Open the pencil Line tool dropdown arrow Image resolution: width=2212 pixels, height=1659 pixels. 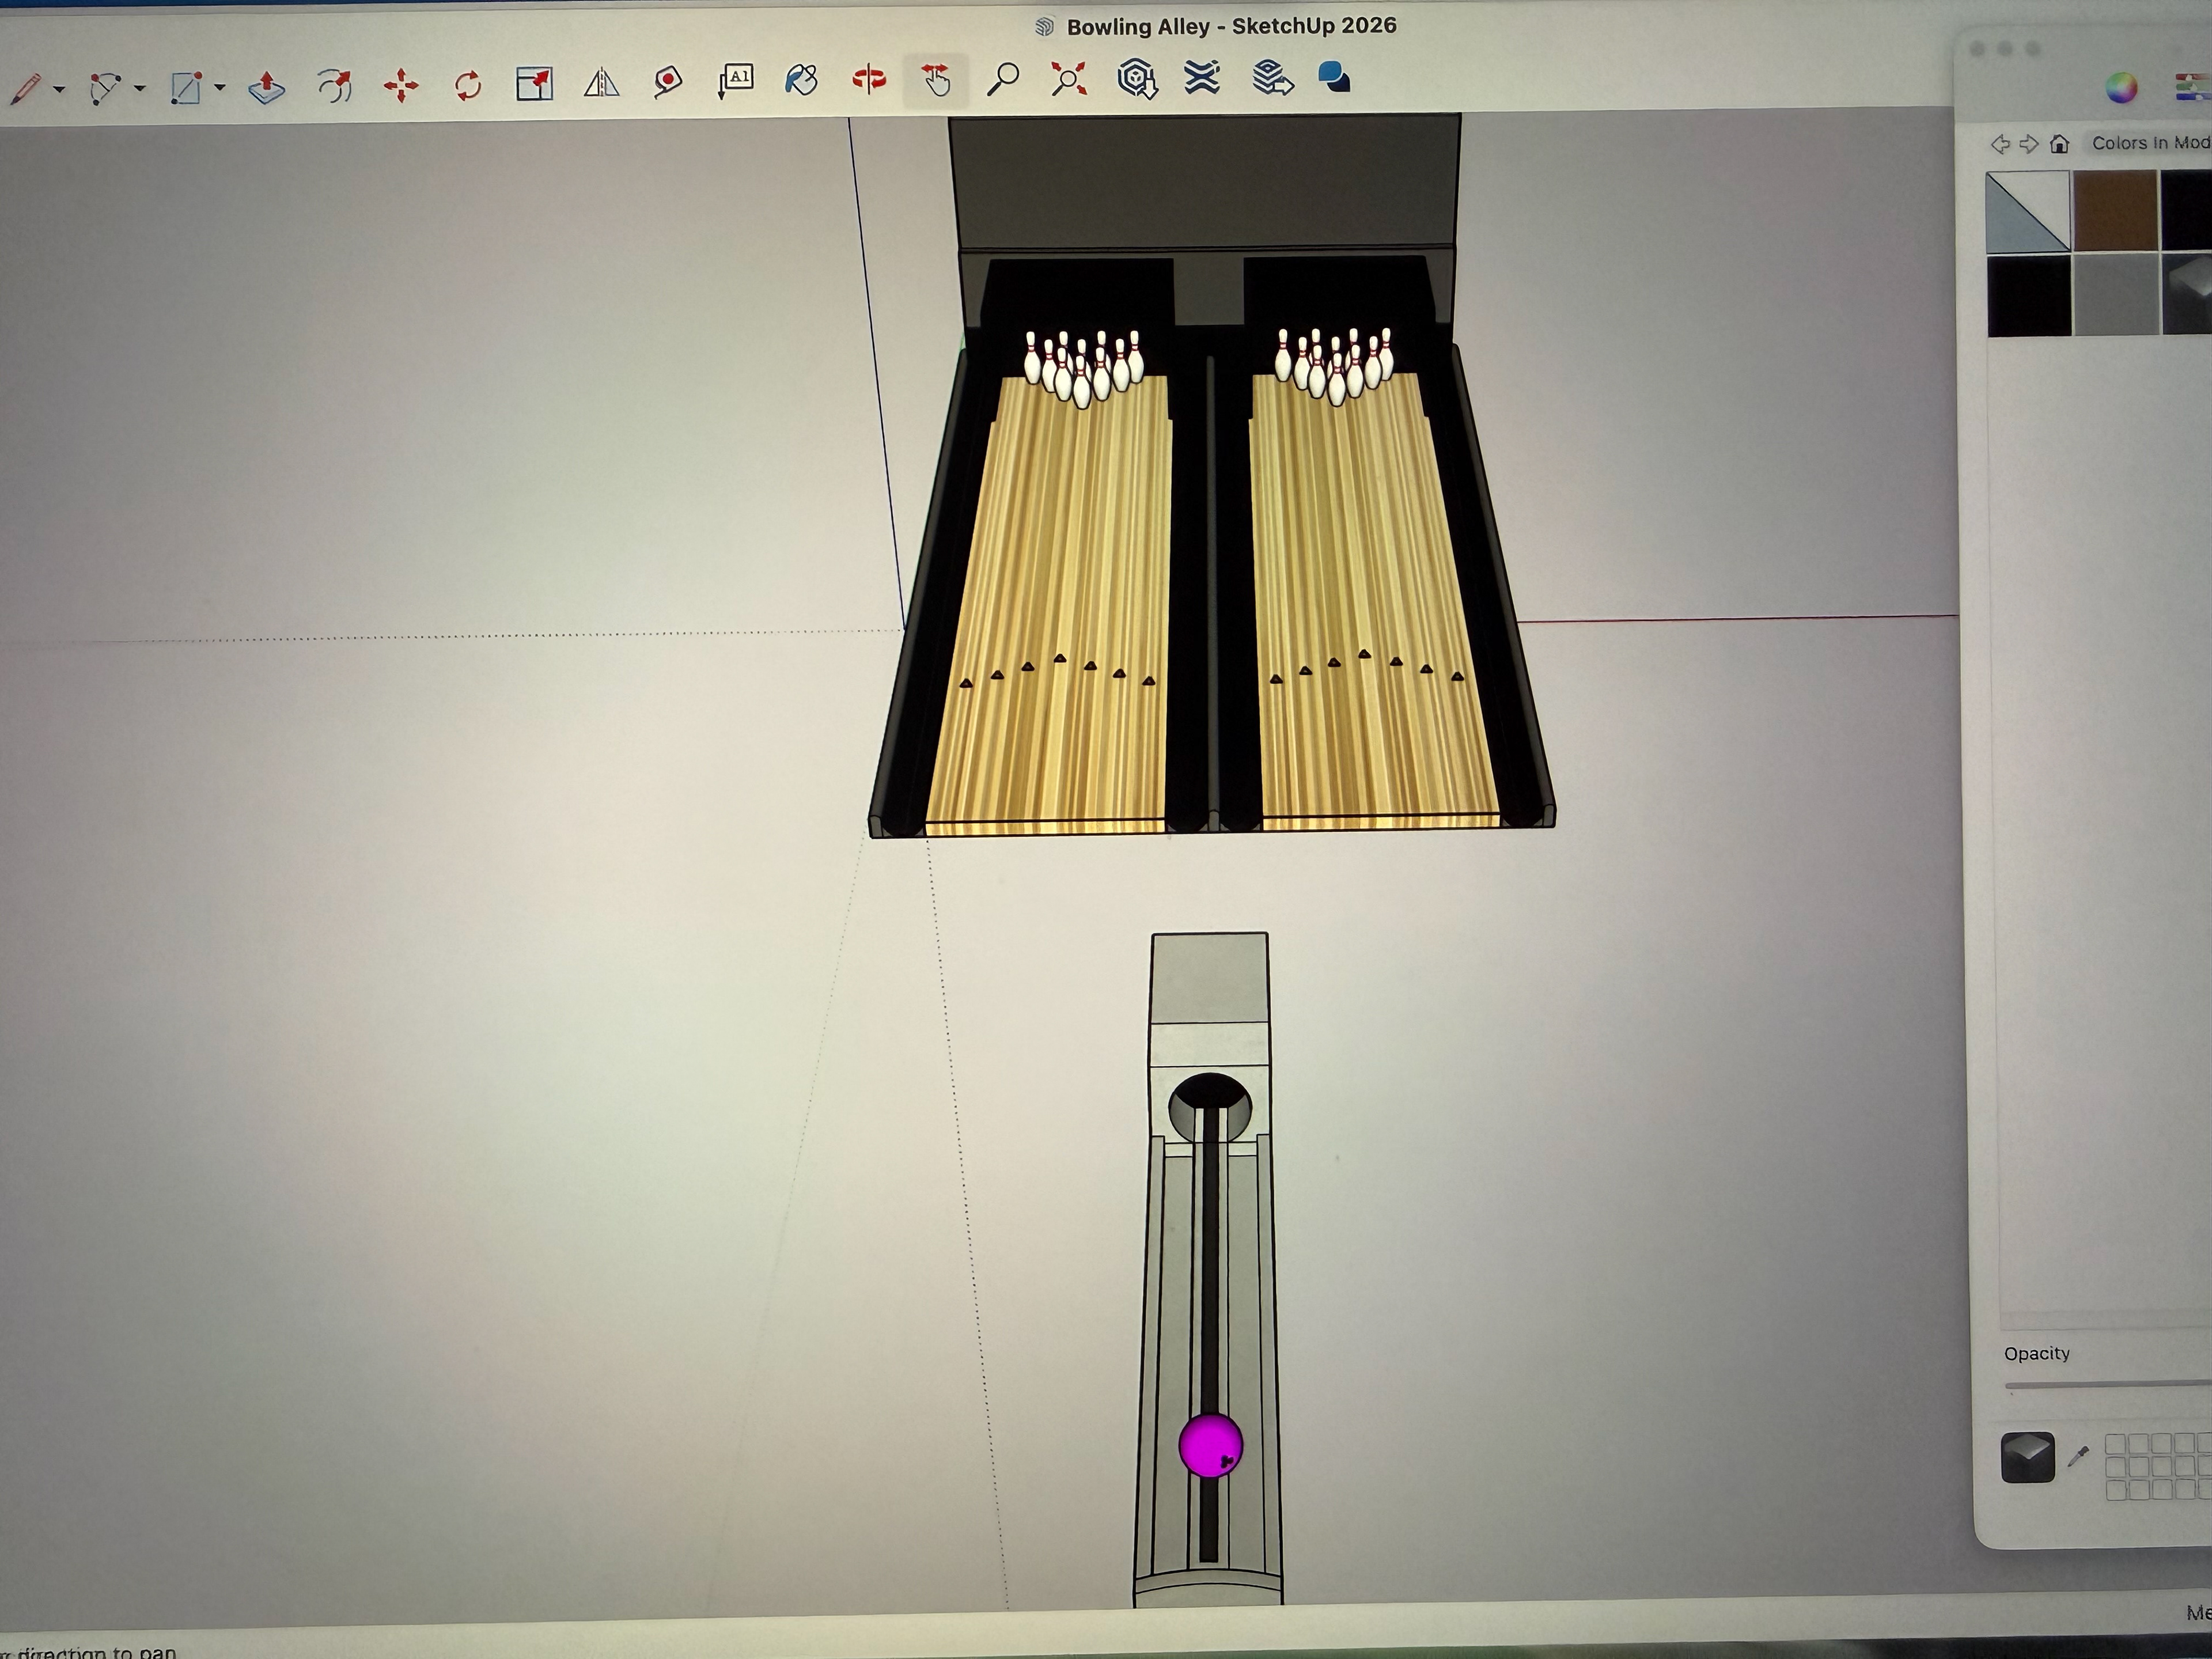tap(60, 89)
